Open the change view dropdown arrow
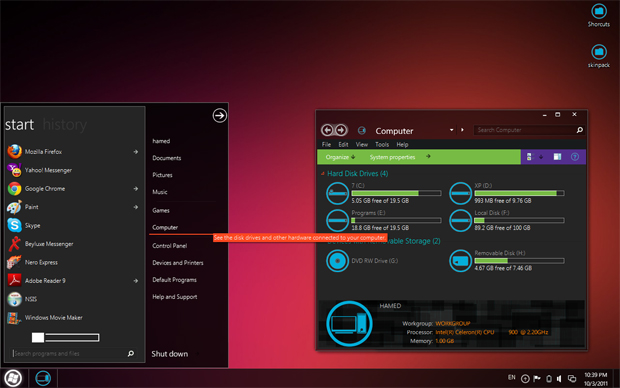This screenshot has width=620, height=388. coord(541,157)
